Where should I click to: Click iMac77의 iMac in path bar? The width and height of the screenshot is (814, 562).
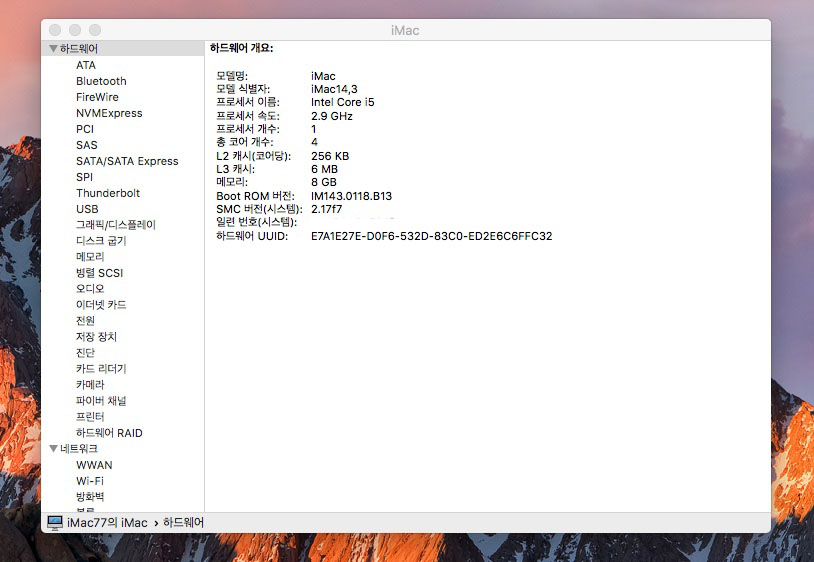click(x=107, y=523)
